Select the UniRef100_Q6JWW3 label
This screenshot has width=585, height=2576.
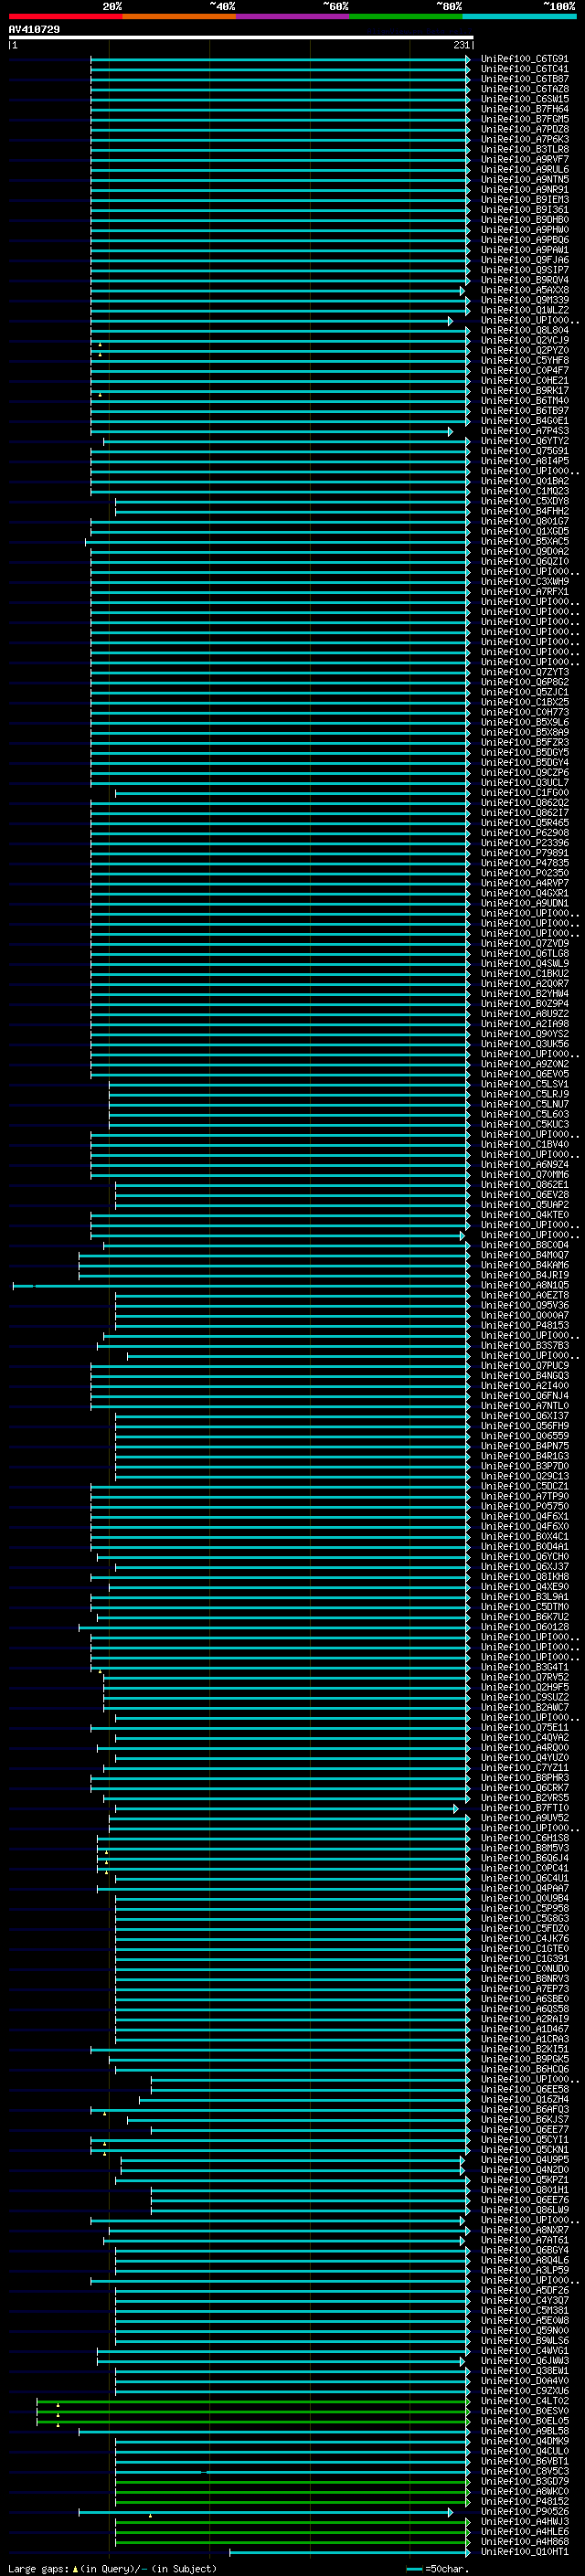coord(525,2361)
